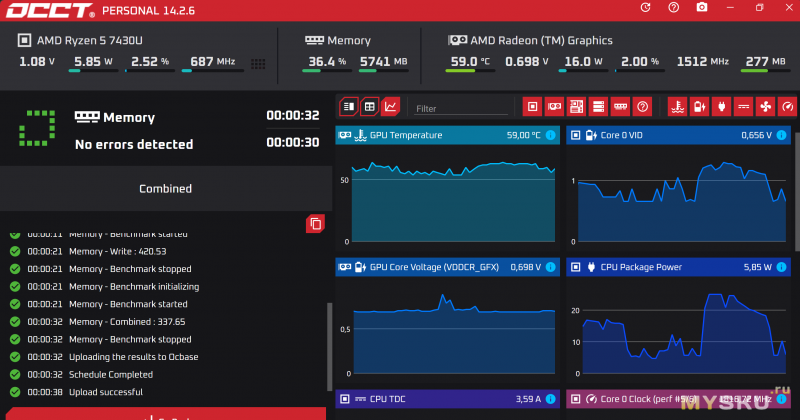This screenshot has height=420, width=800.
Task: Switch monitoring to table view layout
Action: (x=369, y=106)
